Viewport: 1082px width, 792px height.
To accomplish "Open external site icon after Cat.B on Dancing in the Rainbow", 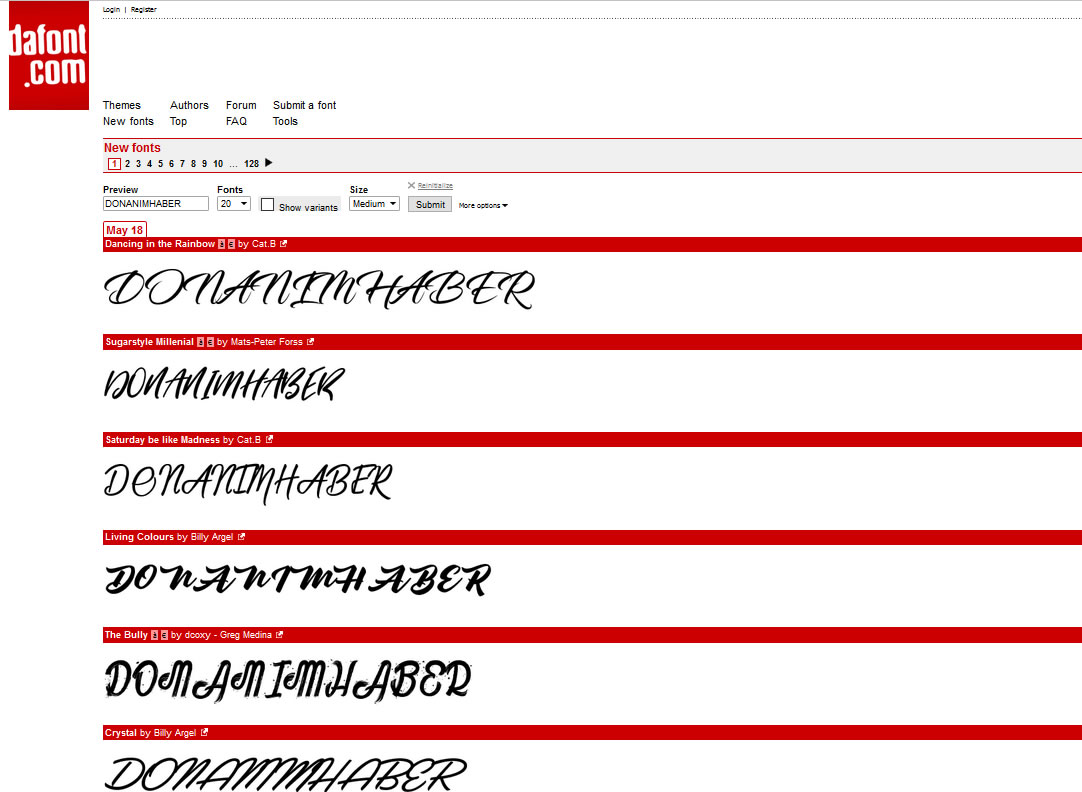I will click(283, 244).
